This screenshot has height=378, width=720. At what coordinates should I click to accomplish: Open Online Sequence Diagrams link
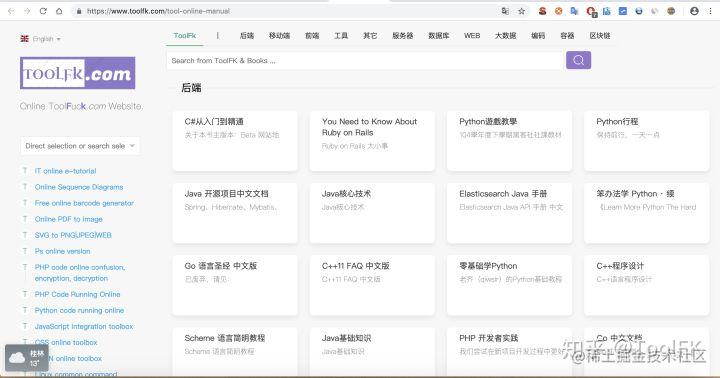tap(79, 187)
